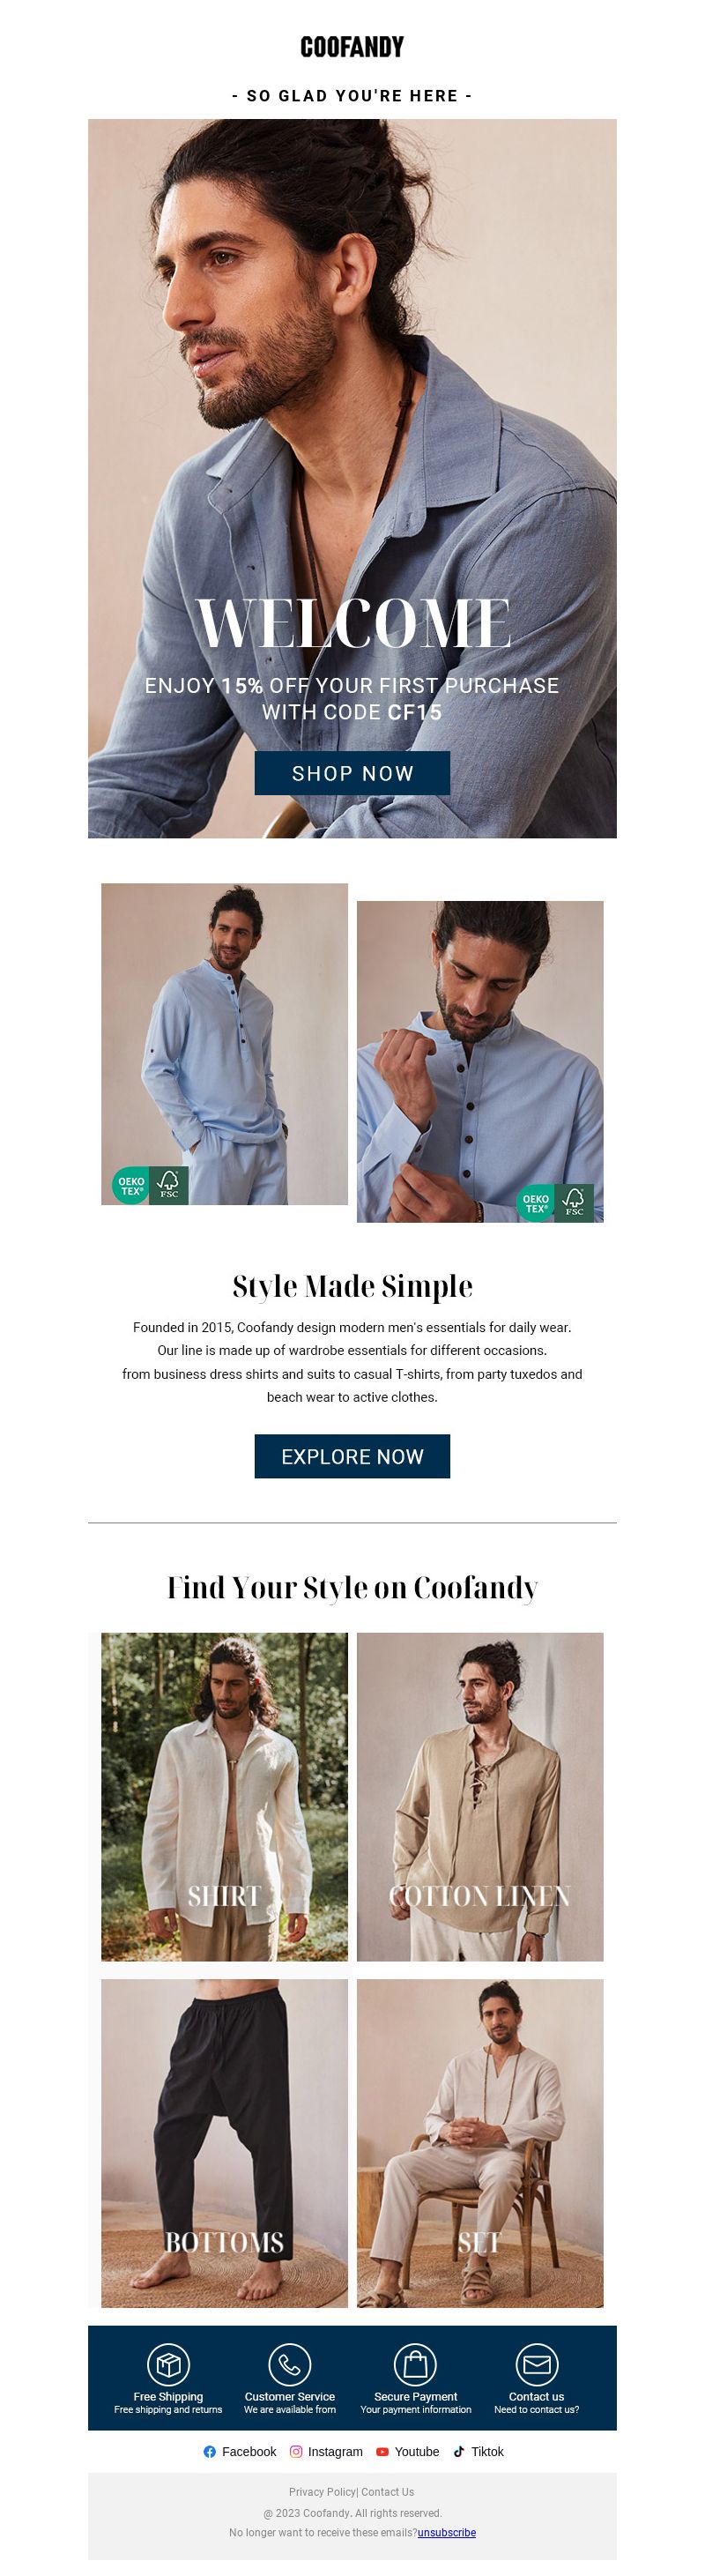Screen dimensions: 705x2576
Task: Open the Instagram social link
Action: [326, 2451]
